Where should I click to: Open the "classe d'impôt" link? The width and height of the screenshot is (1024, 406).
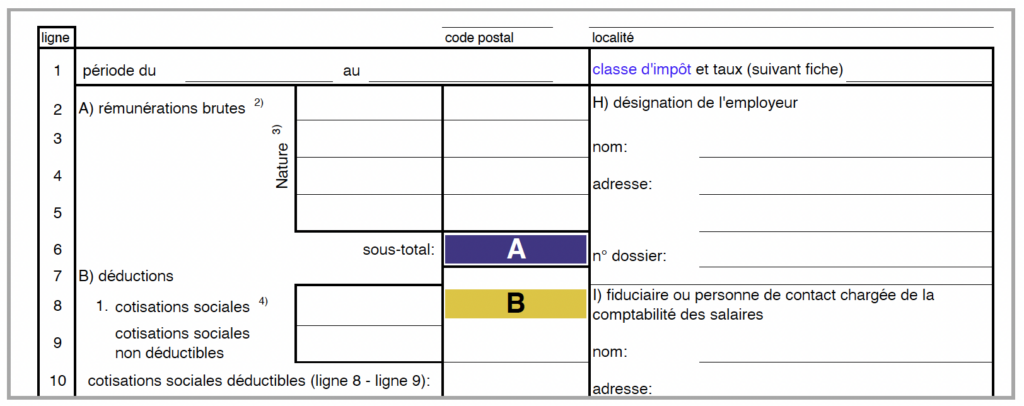click(641, 70)
